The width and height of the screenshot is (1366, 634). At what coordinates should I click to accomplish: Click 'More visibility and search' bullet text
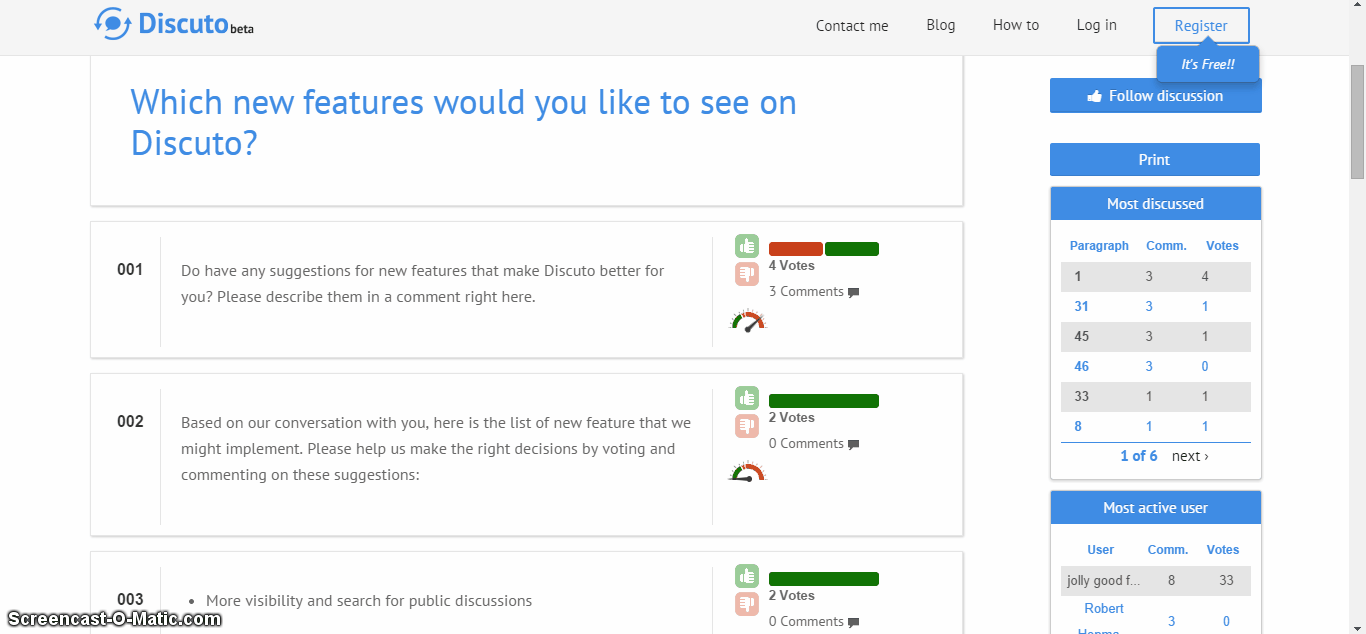click(369, 601)
